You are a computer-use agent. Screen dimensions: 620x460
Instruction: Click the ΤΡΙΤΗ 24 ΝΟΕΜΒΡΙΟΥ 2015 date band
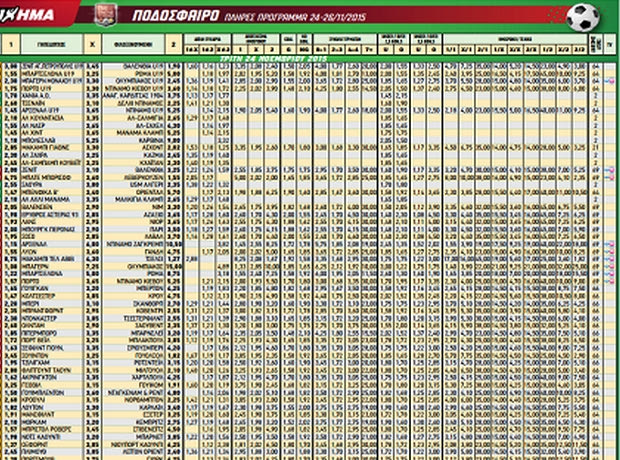(x=273, y=59)
